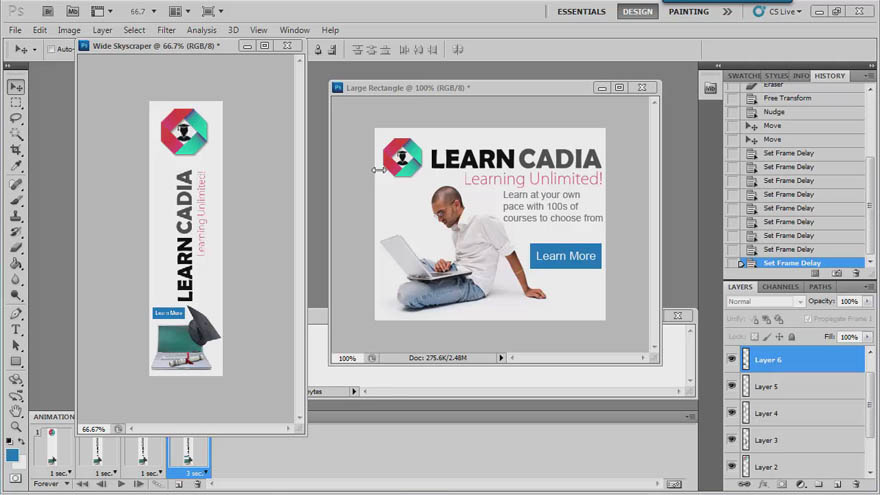This screenshot has height=495, width=880.
Task: Expand more workspaces chevron
Action: (727, 11)
